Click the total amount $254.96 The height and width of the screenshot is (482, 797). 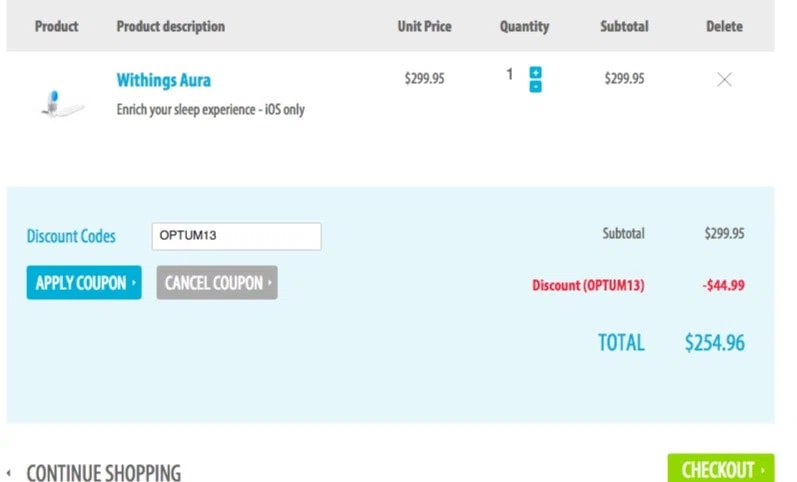pos(715,343)
